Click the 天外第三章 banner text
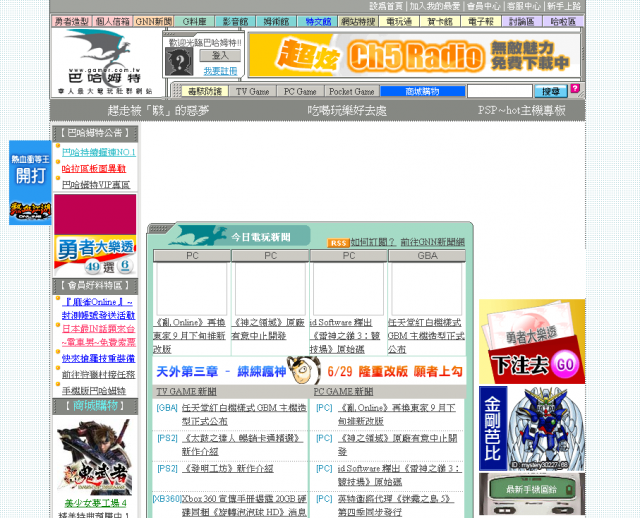Screen dimensions: 640x518 pyautogui.click(x=221, y=371)
